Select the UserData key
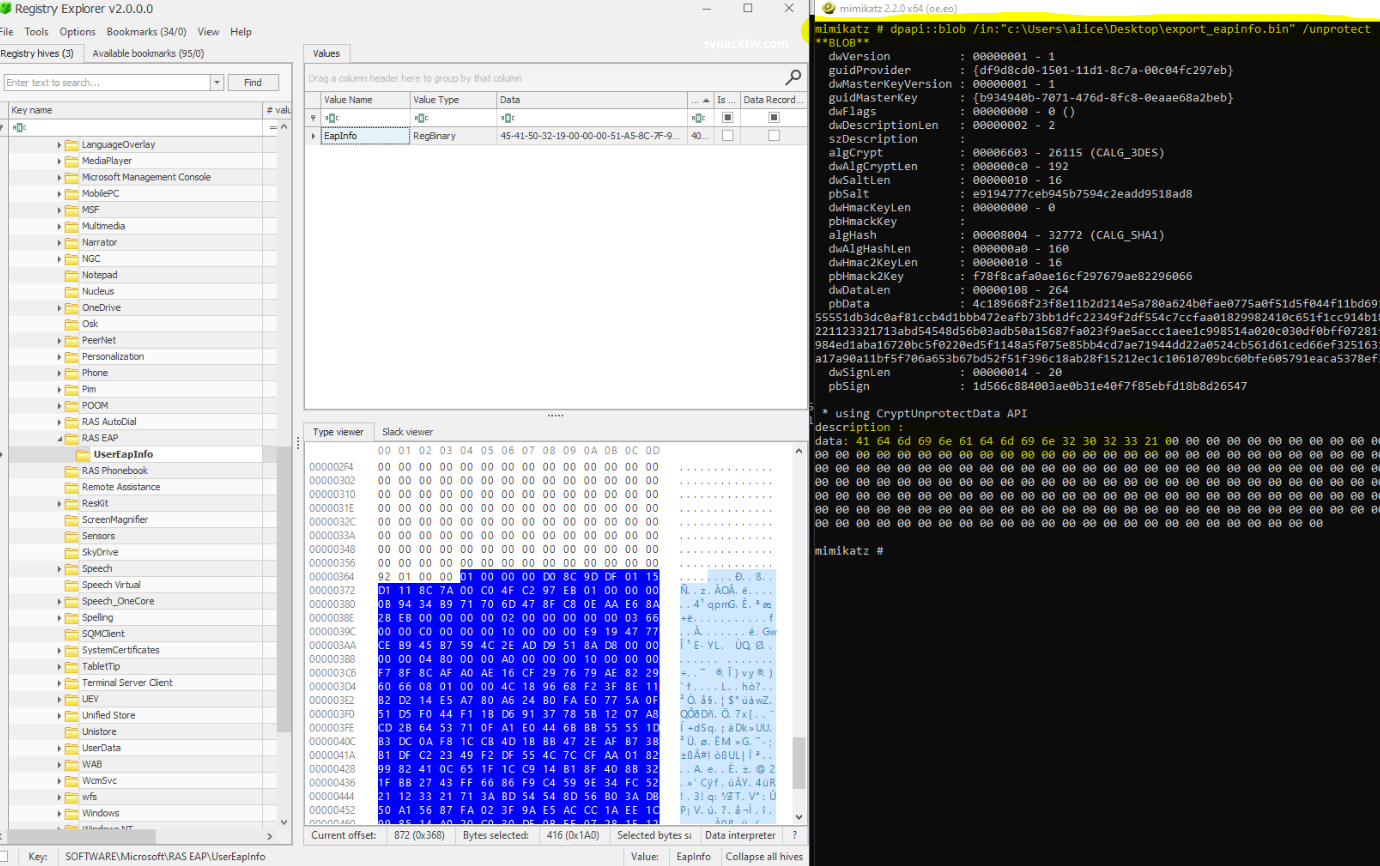 click(x=102, y=748)
